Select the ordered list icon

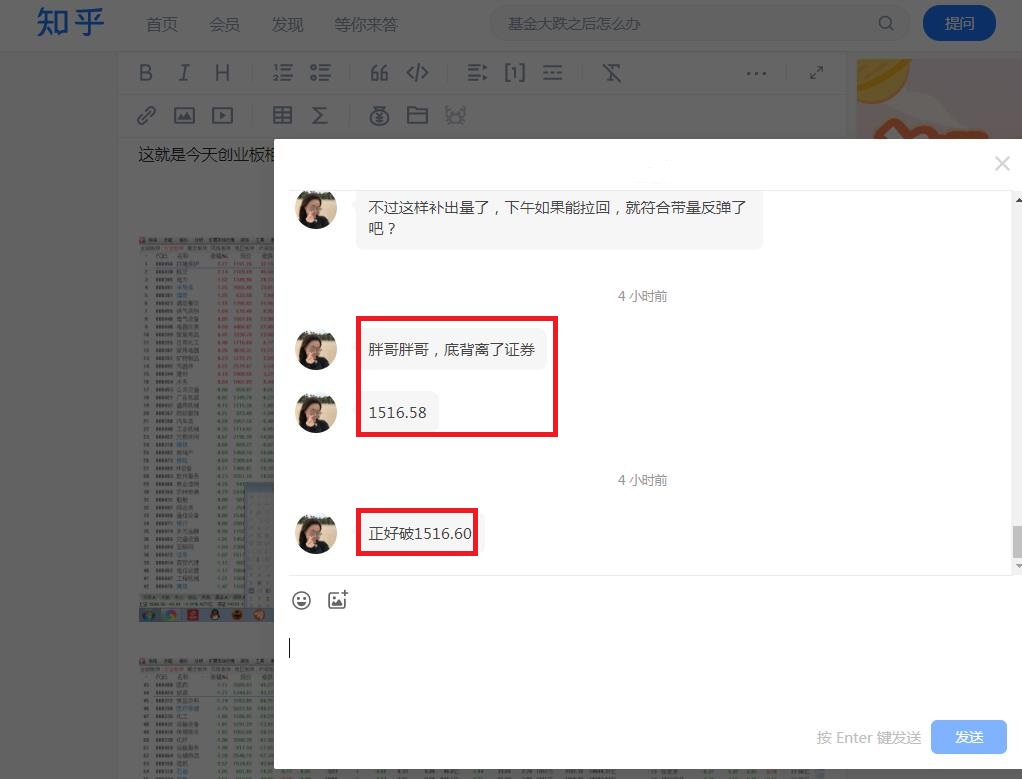coord(283,72)
